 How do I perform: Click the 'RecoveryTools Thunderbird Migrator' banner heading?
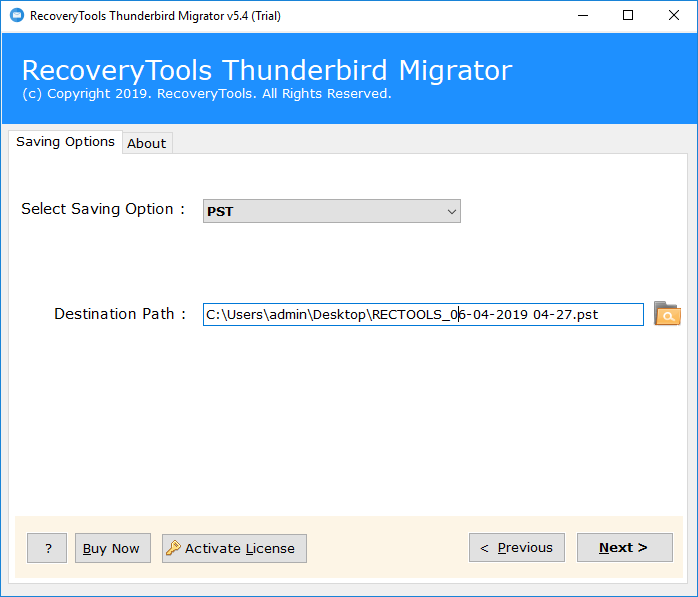pyautogui.click(x=267, y=70)
